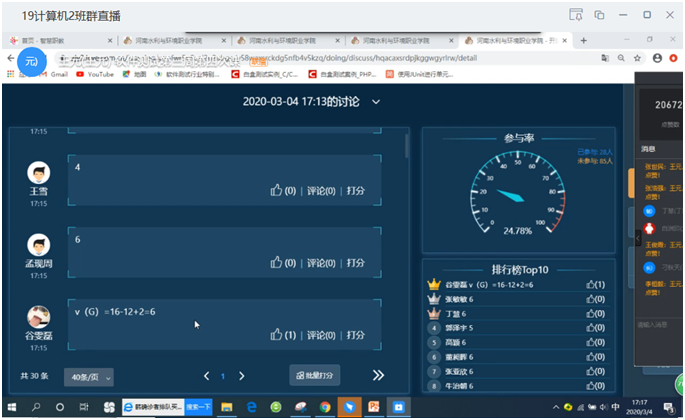
Task: Go to previous page using left chevron
Action: pyautogui.click(x=207, y=376)
